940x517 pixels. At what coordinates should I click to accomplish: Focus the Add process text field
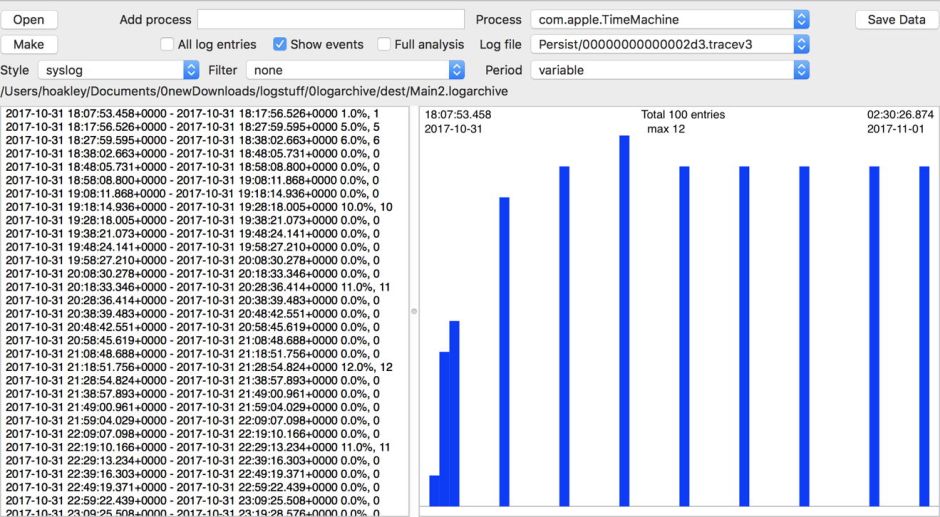[x=331, y=20]
